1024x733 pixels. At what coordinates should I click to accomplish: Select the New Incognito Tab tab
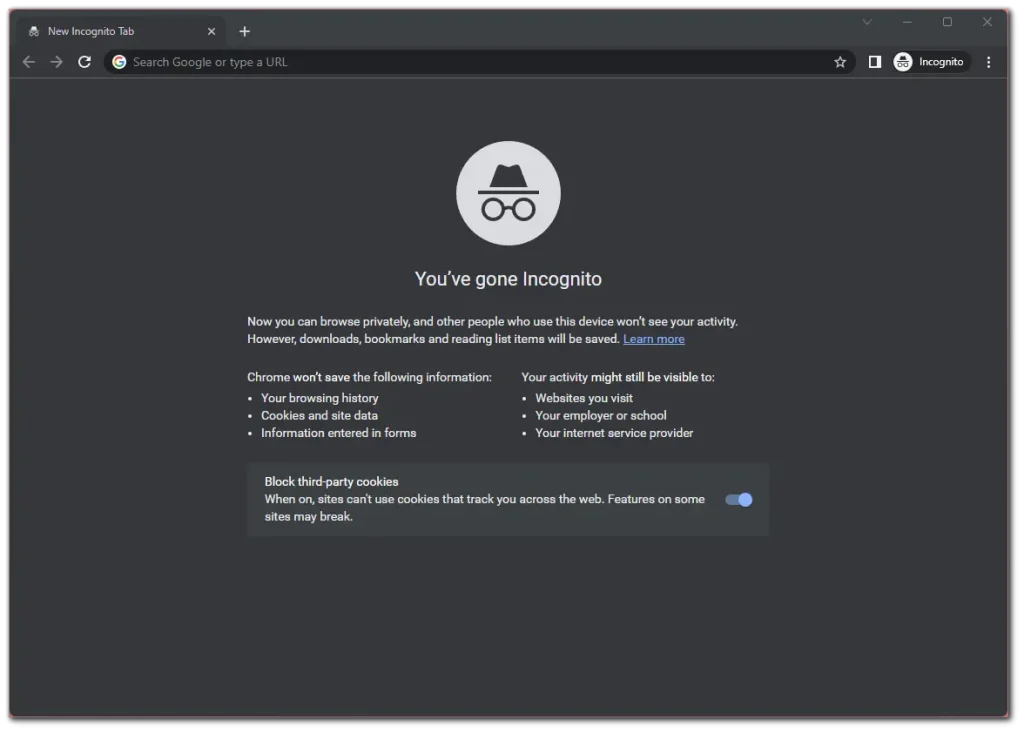[x=121, y=31]
